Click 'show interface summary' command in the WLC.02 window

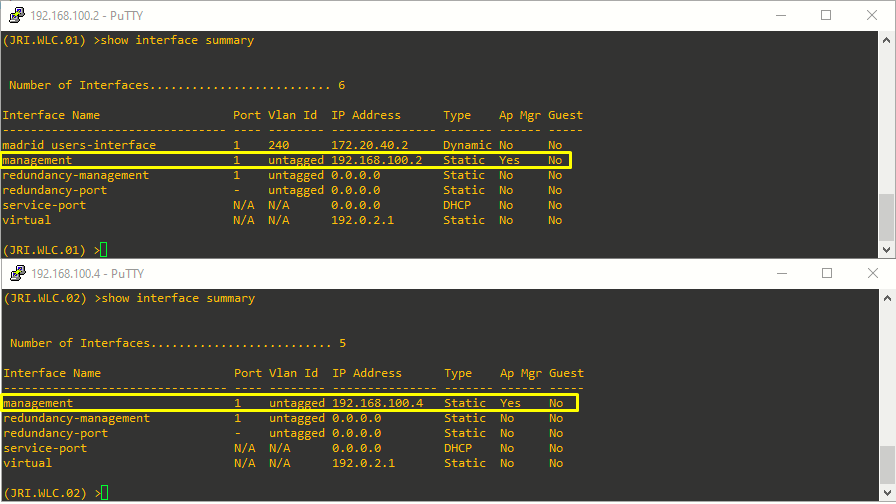(178, 298)
